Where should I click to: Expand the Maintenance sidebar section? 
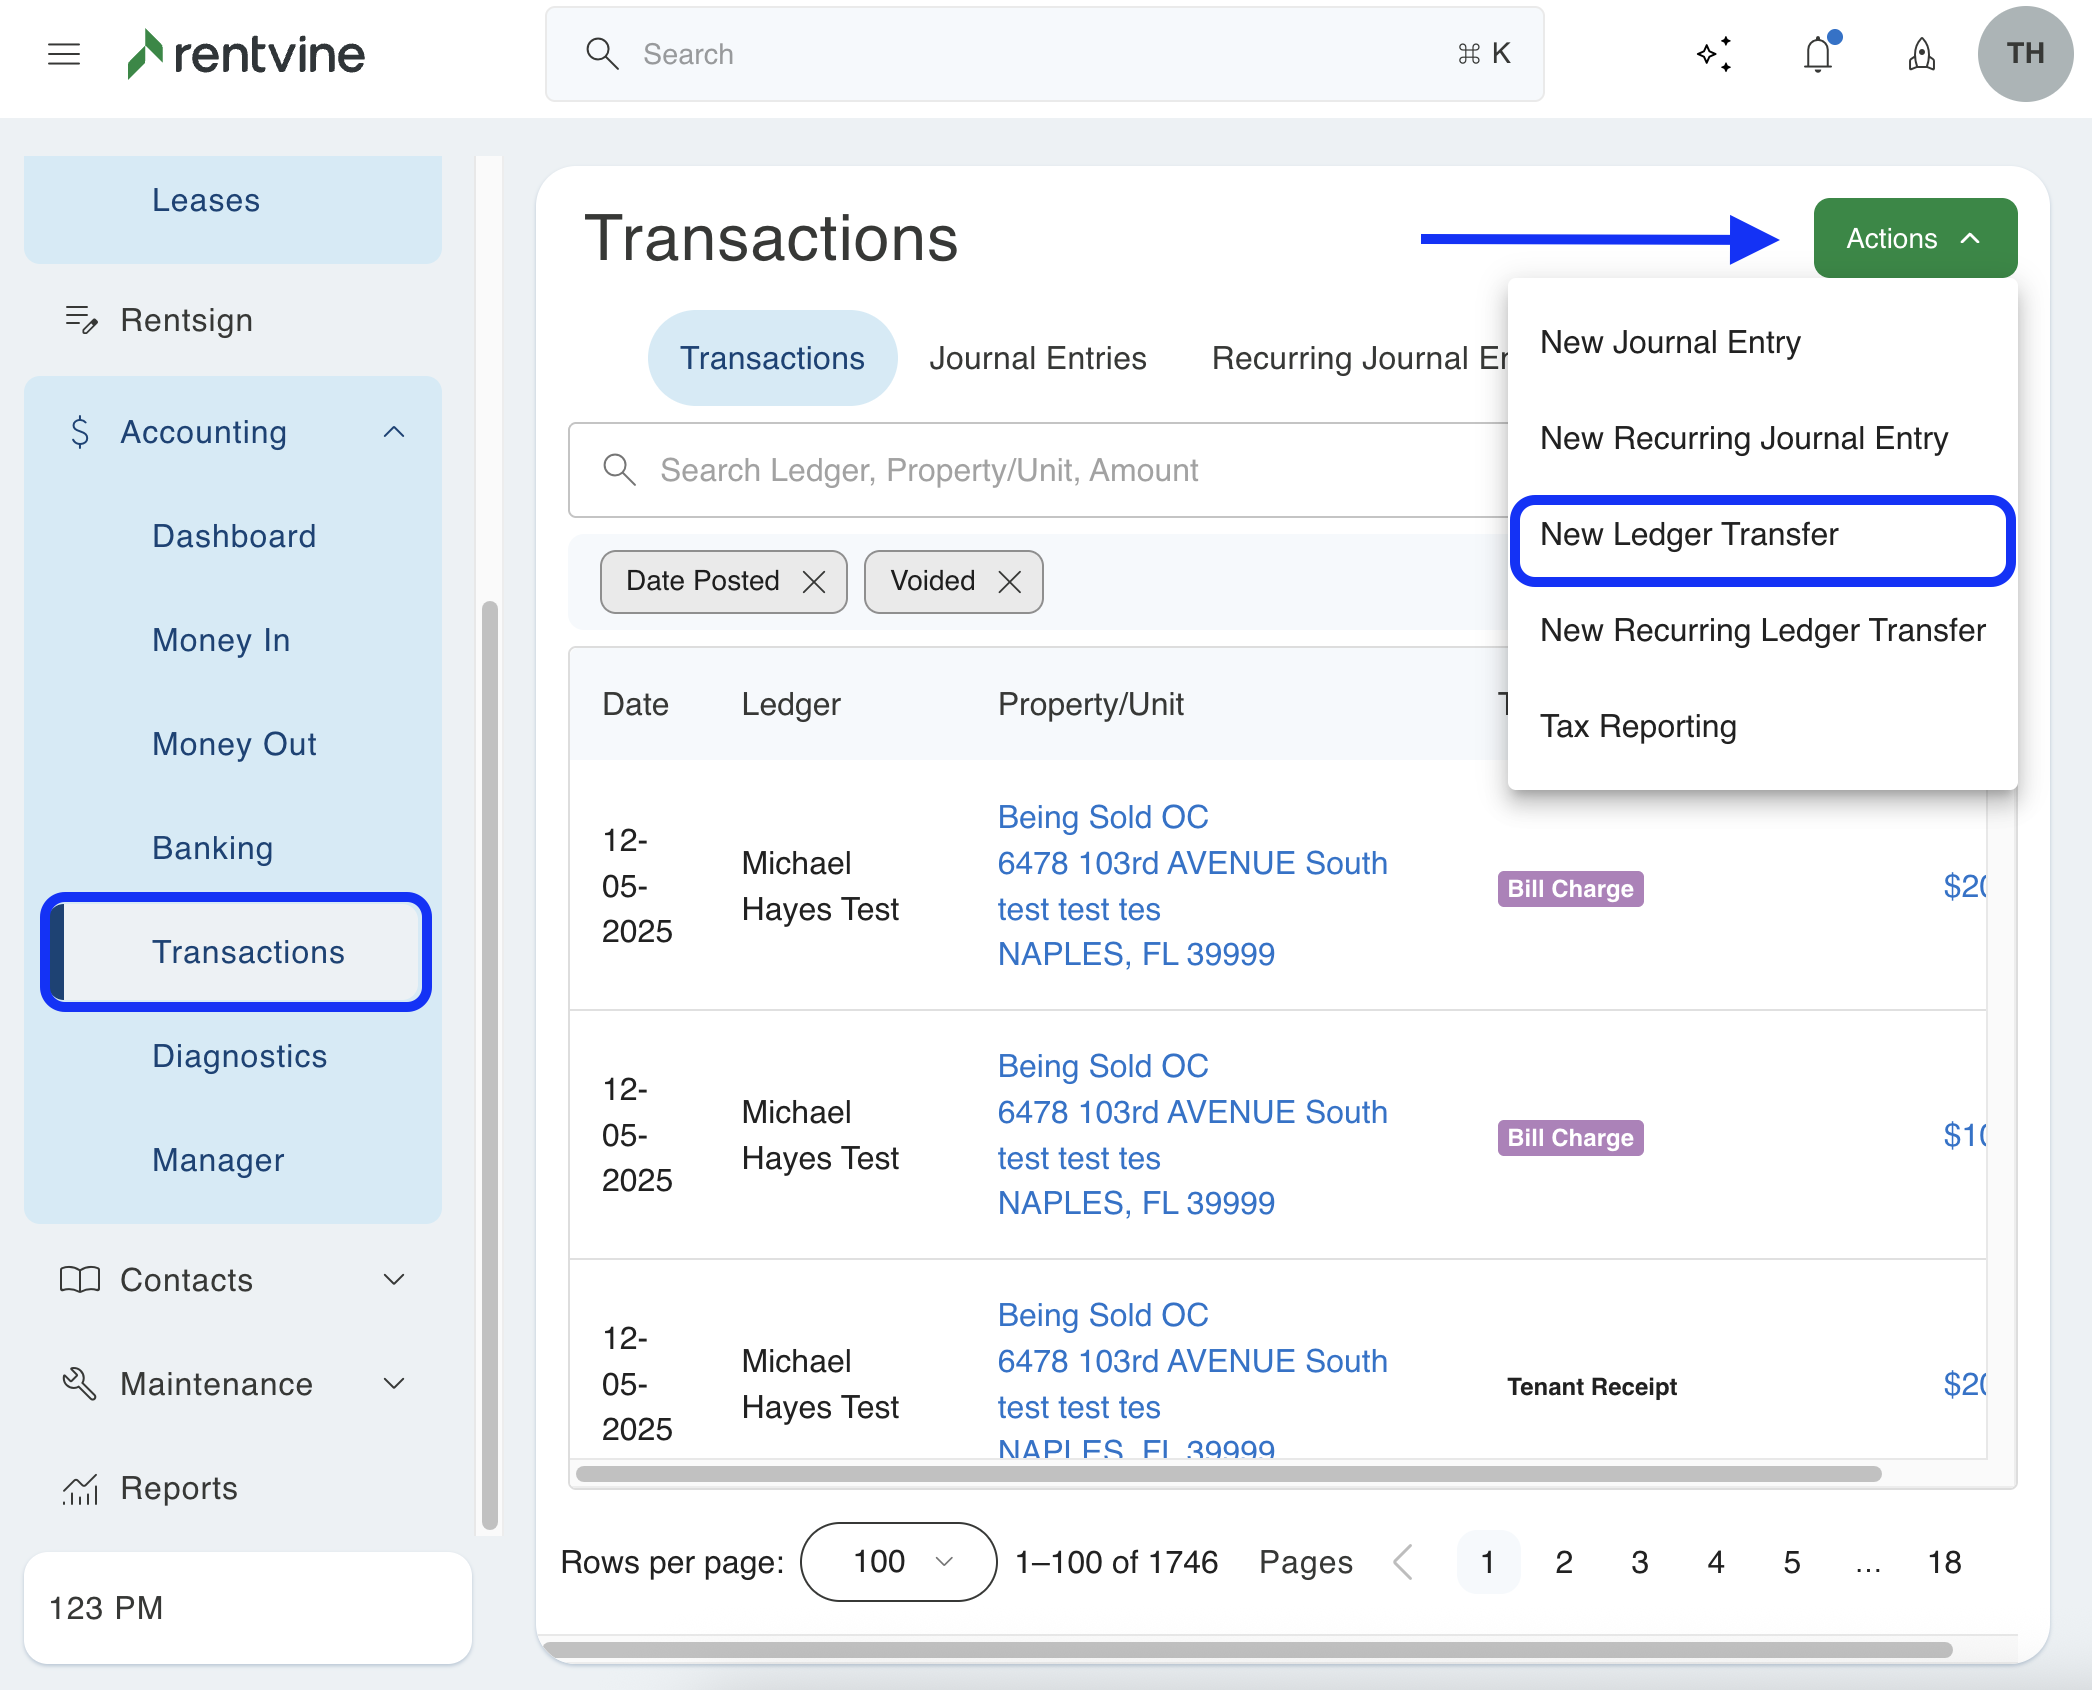tap(394, 1384)
